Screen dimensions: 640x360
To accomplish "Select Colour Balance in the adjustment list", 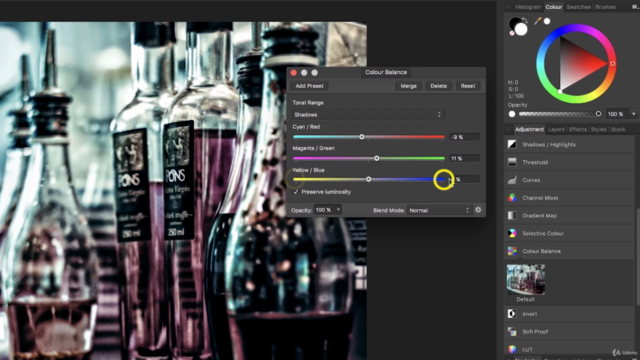I will tap(569, 251).
